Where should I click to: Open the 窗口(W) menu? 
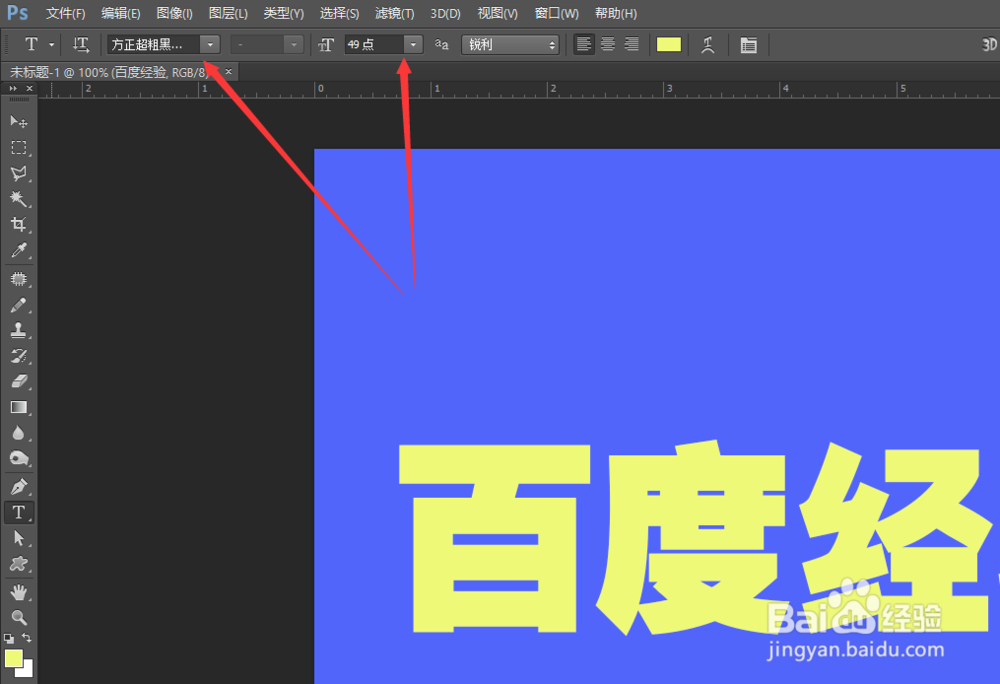coord(556,13)
